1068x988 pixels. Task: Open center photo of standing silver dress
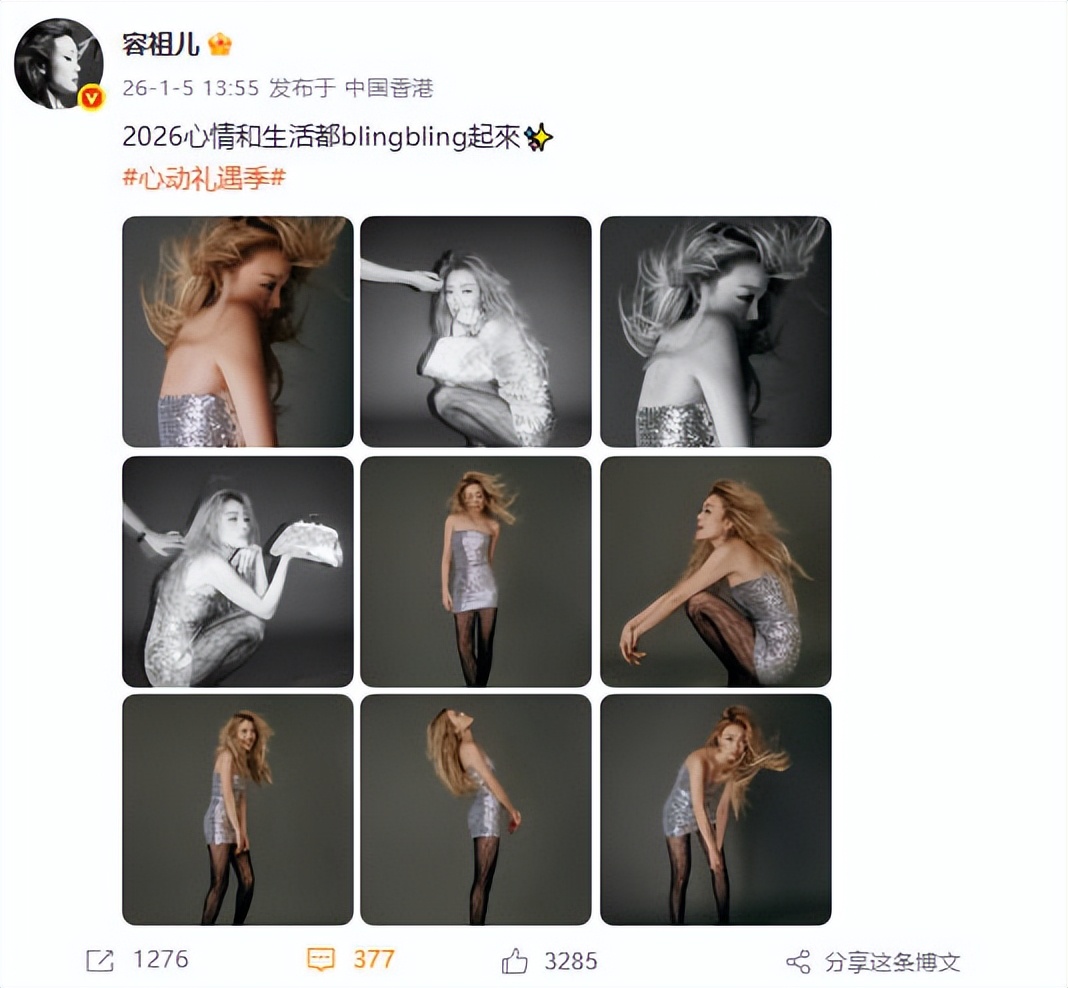[x=475, y=571]
